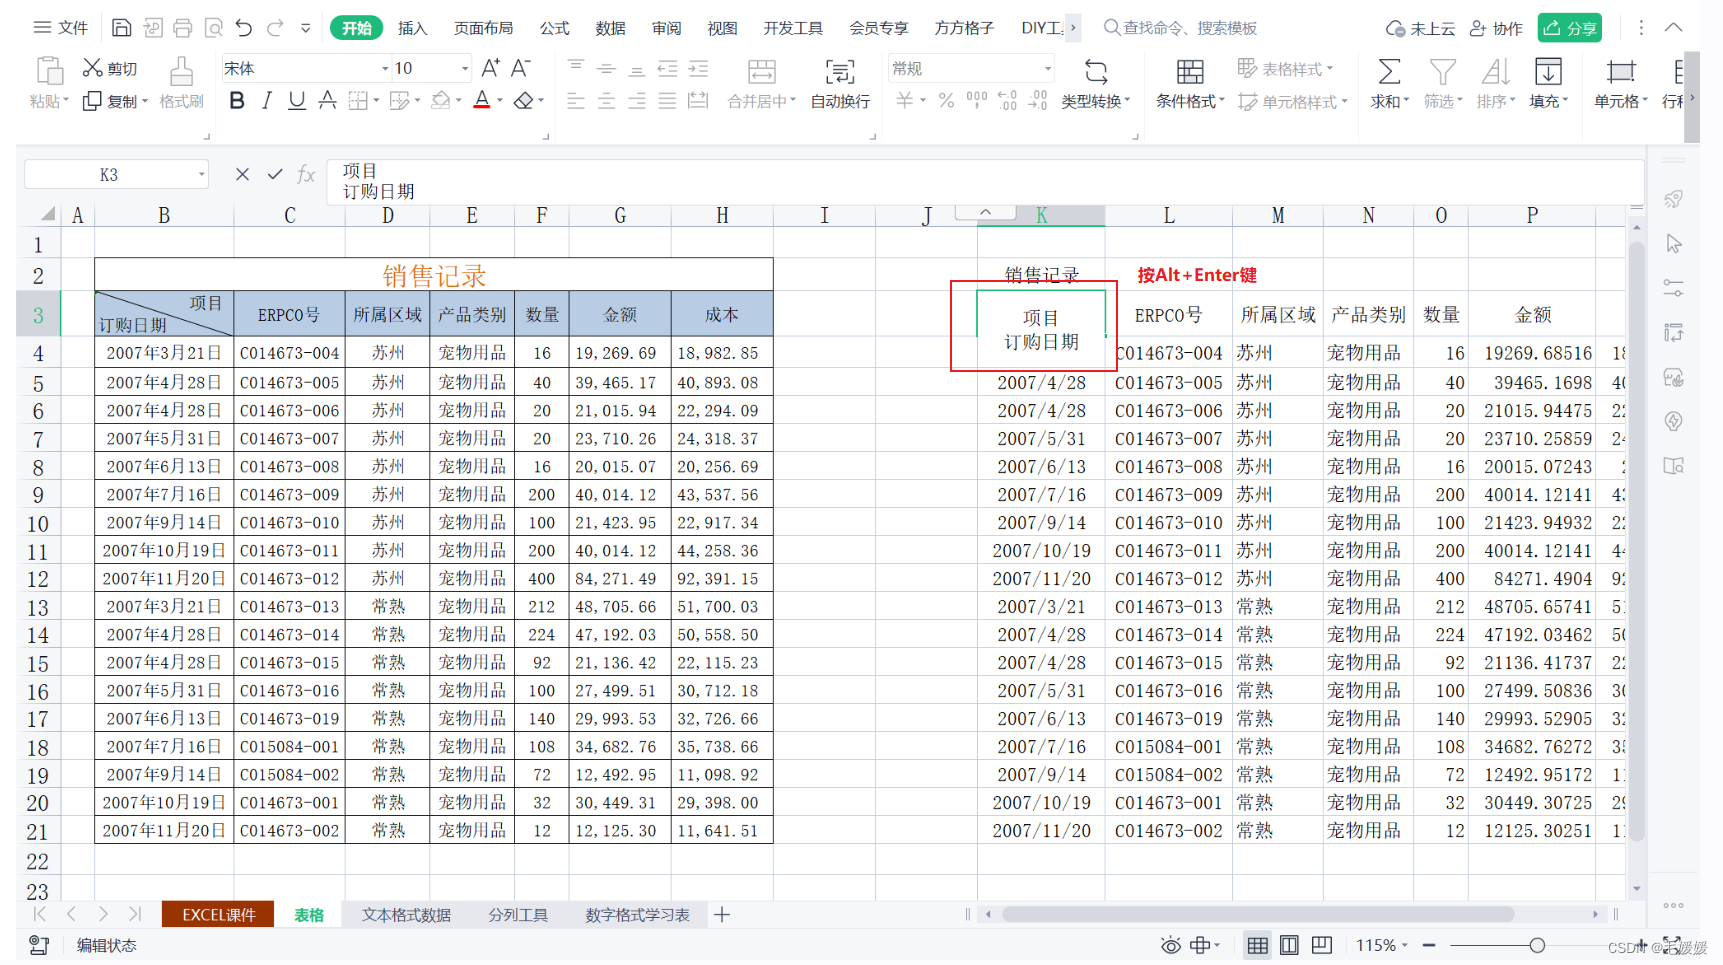Viewport: 1723px width, 965px height.
Task: Toggle Bold formatting
Action: [x=237, y=100]
